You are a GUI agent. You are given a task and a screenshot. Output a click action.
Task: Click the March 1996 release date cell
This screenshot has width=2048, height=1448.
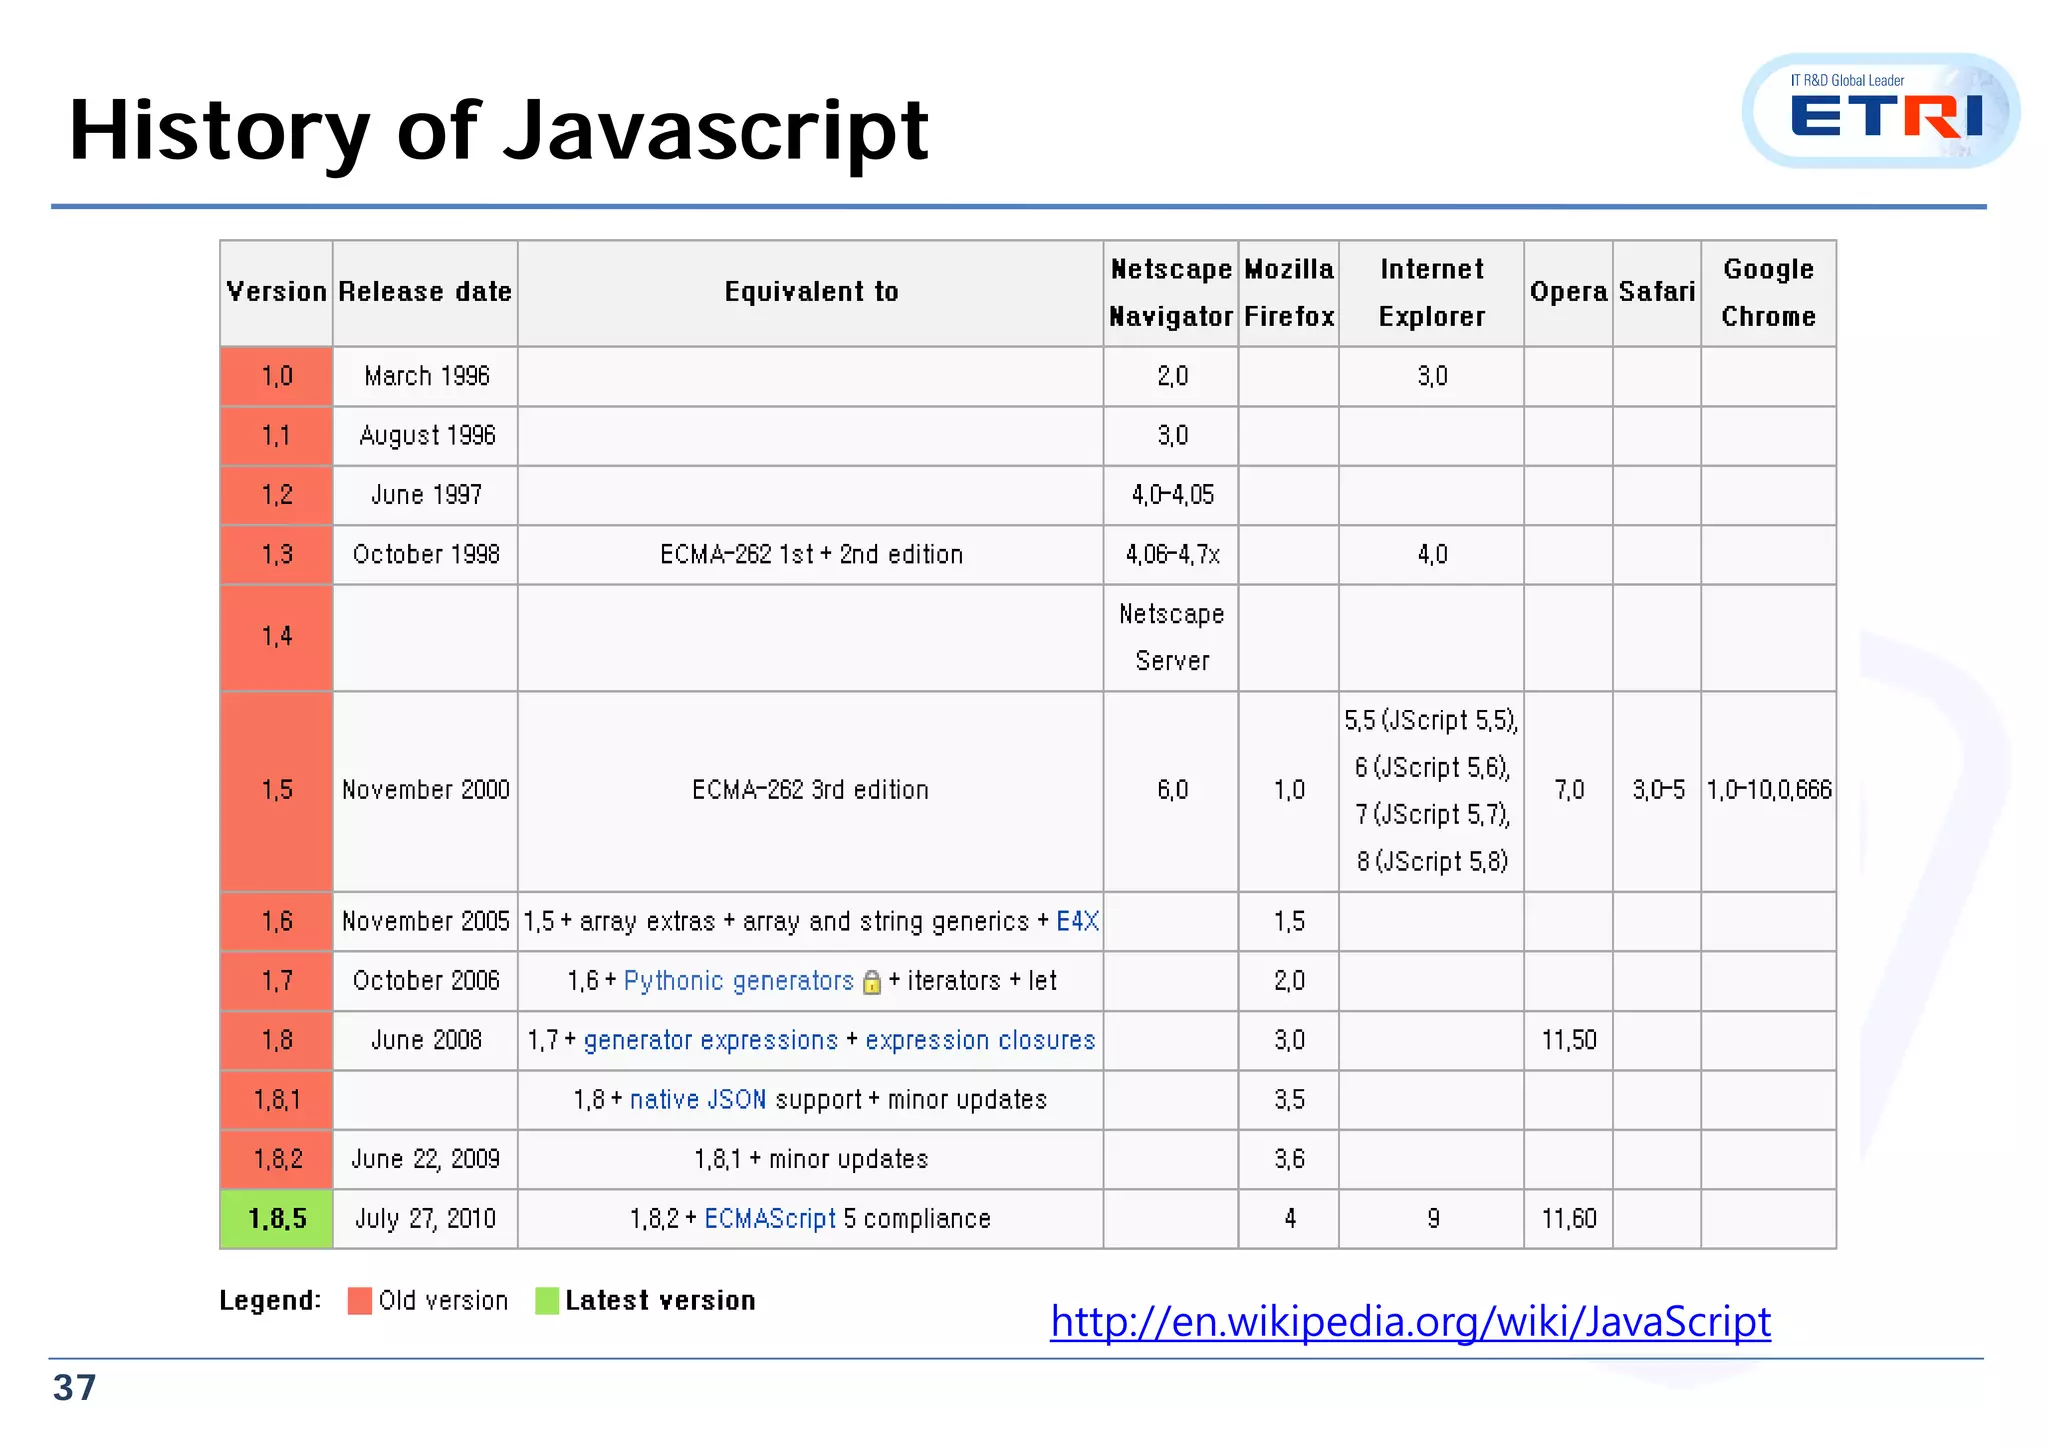click(425, 376)
